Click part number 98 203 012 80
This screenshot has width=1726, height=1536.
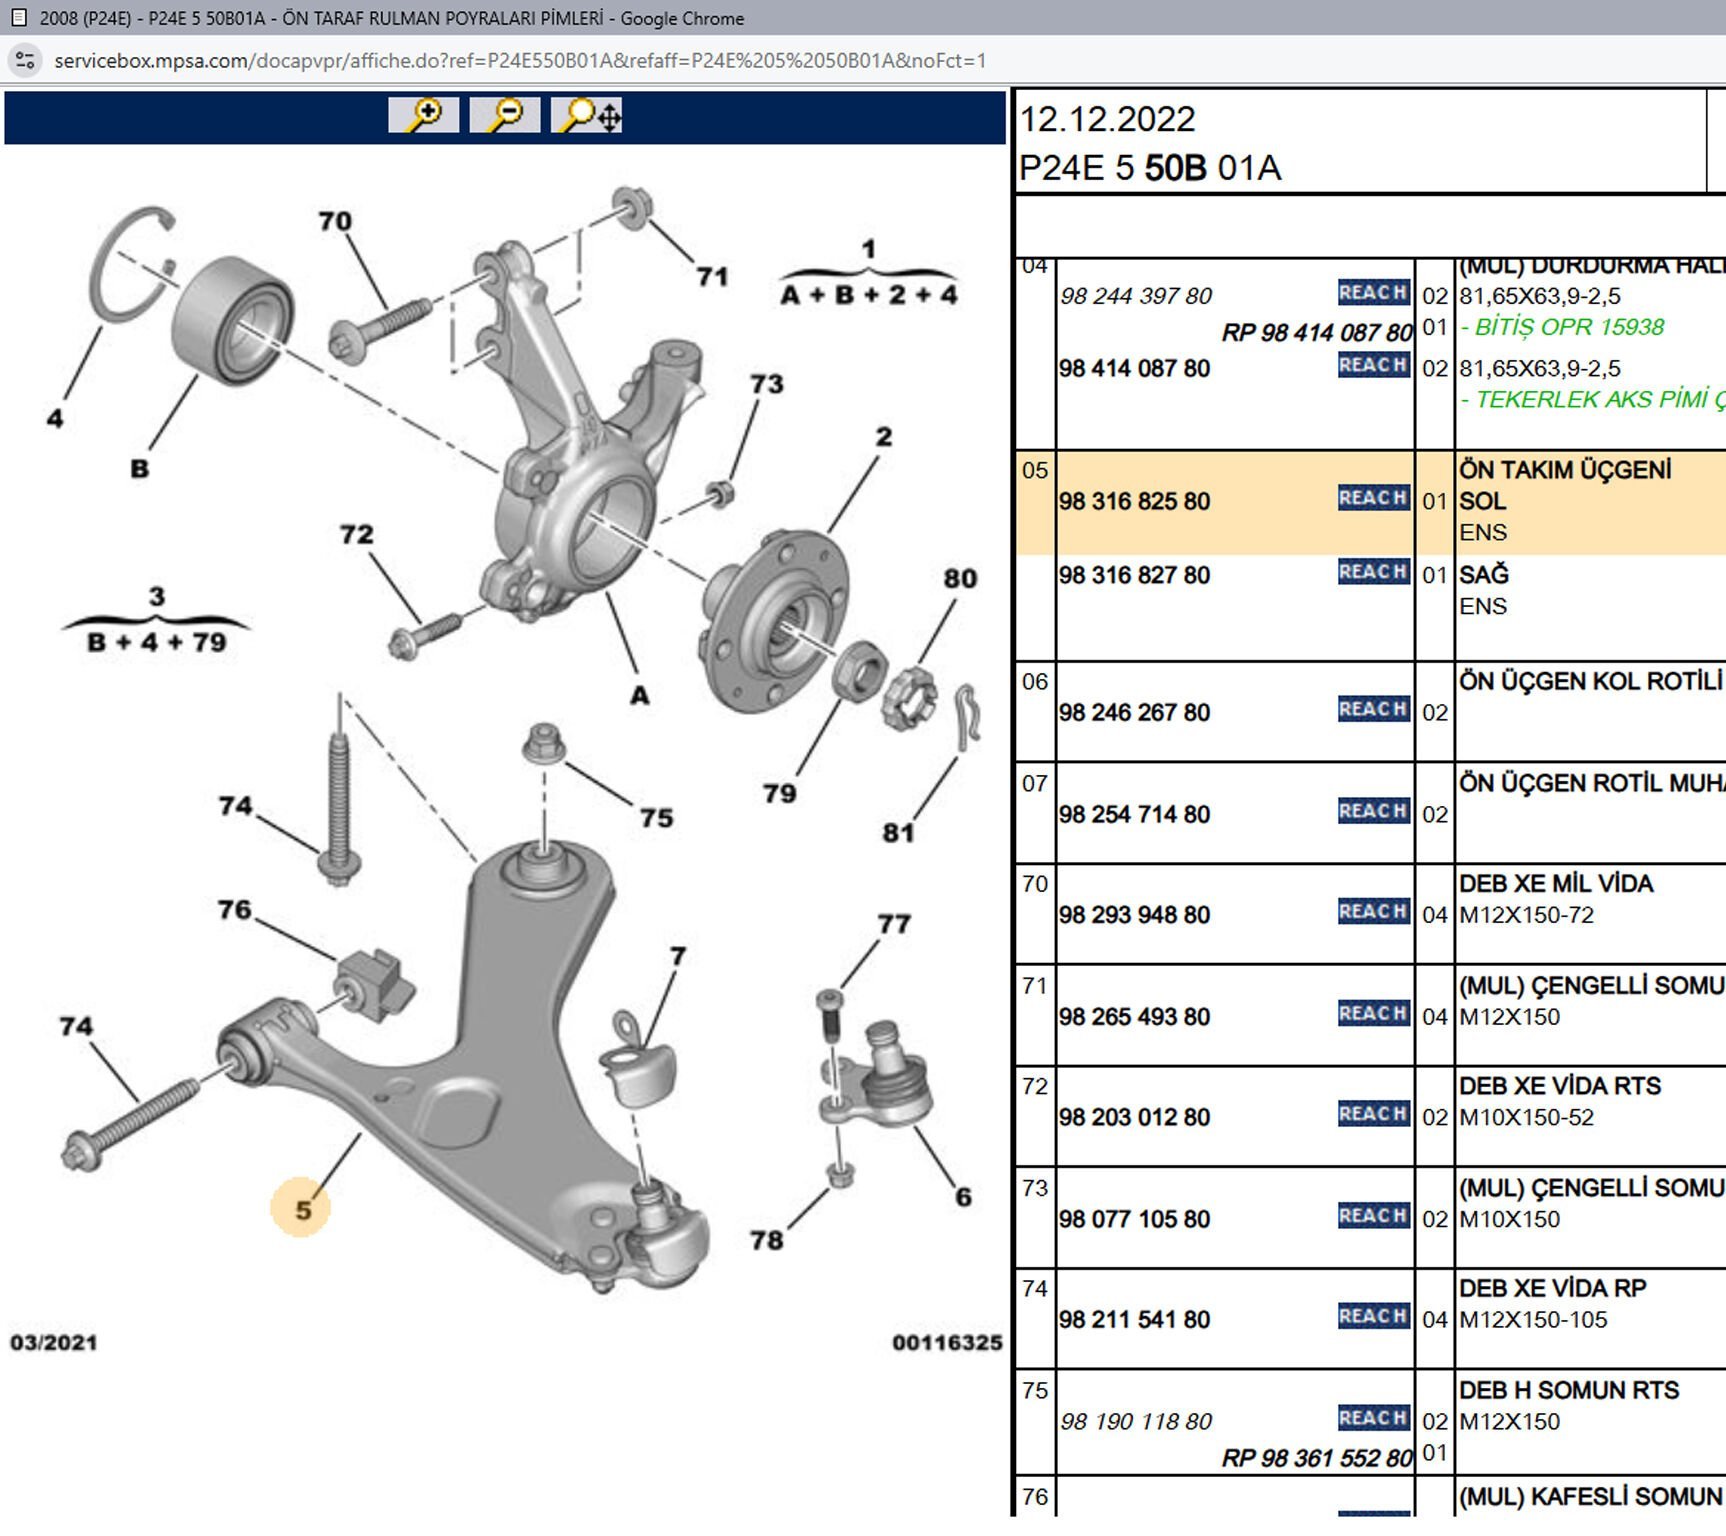1134,1117
